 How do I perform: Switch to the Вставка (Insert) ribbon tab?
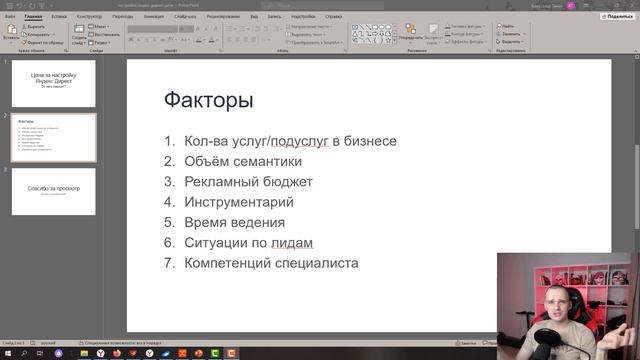click(59, 17)
